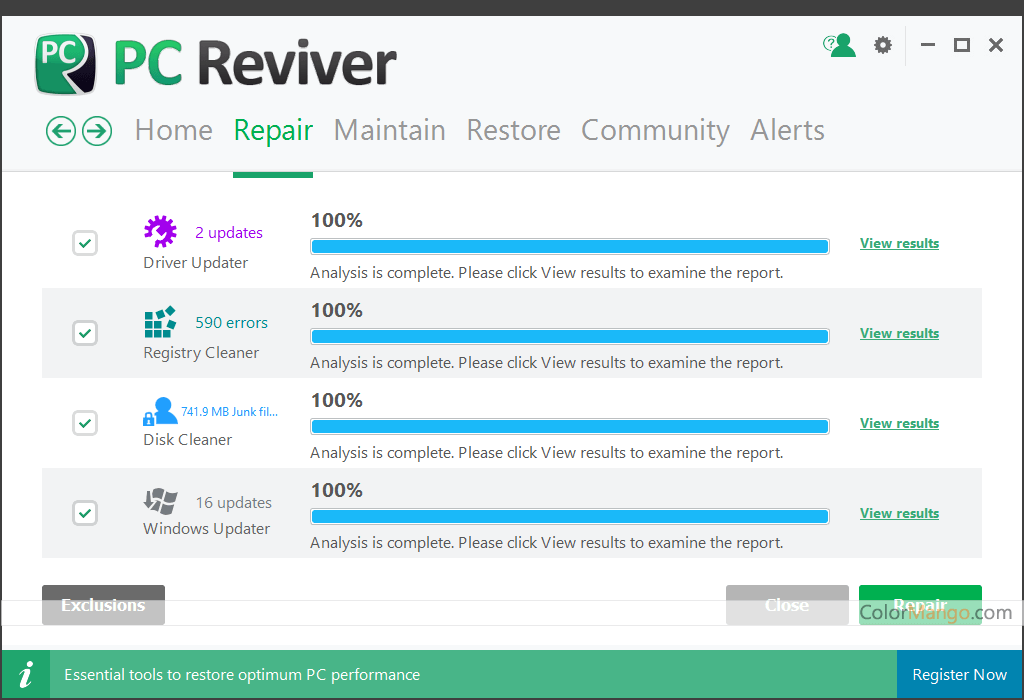Click the '2 updates' text
Viewport: 1024px width, 700px height.
(x=229, y=233)
